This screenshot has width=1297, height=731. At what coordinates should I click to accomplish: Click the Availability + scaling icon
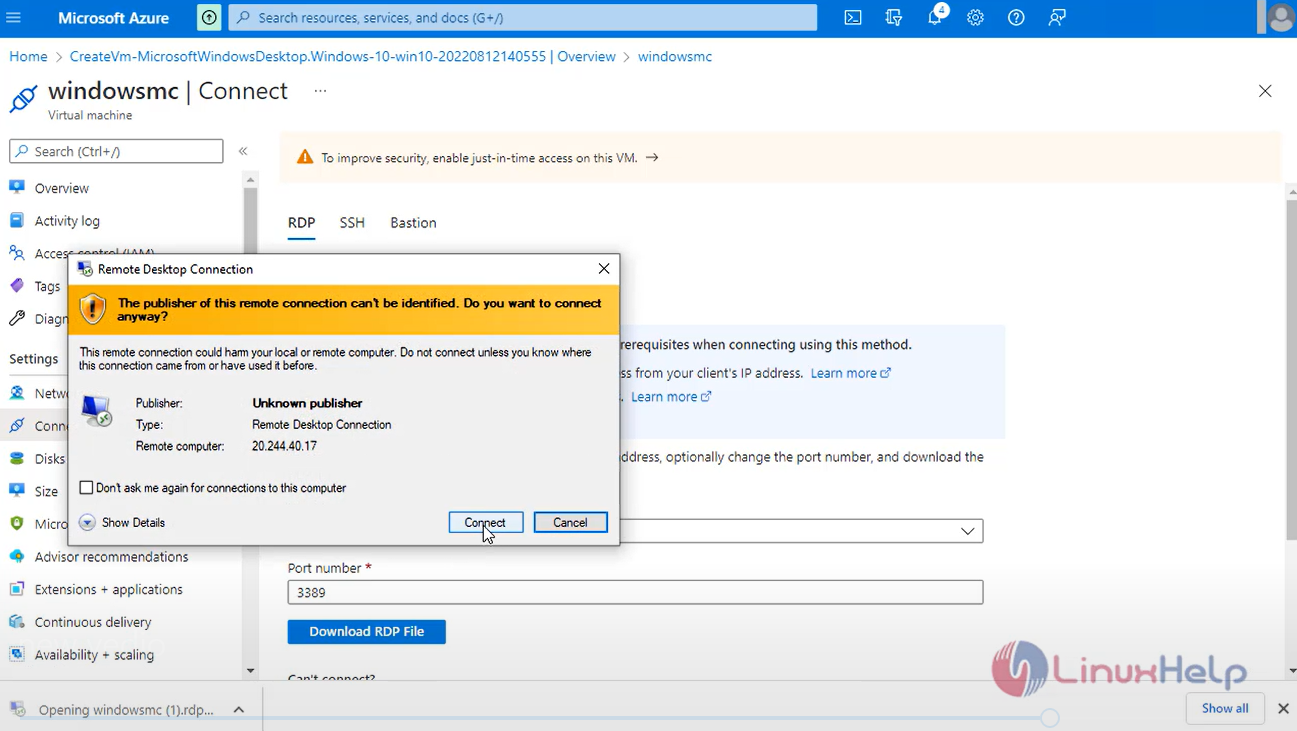[17, 654]
